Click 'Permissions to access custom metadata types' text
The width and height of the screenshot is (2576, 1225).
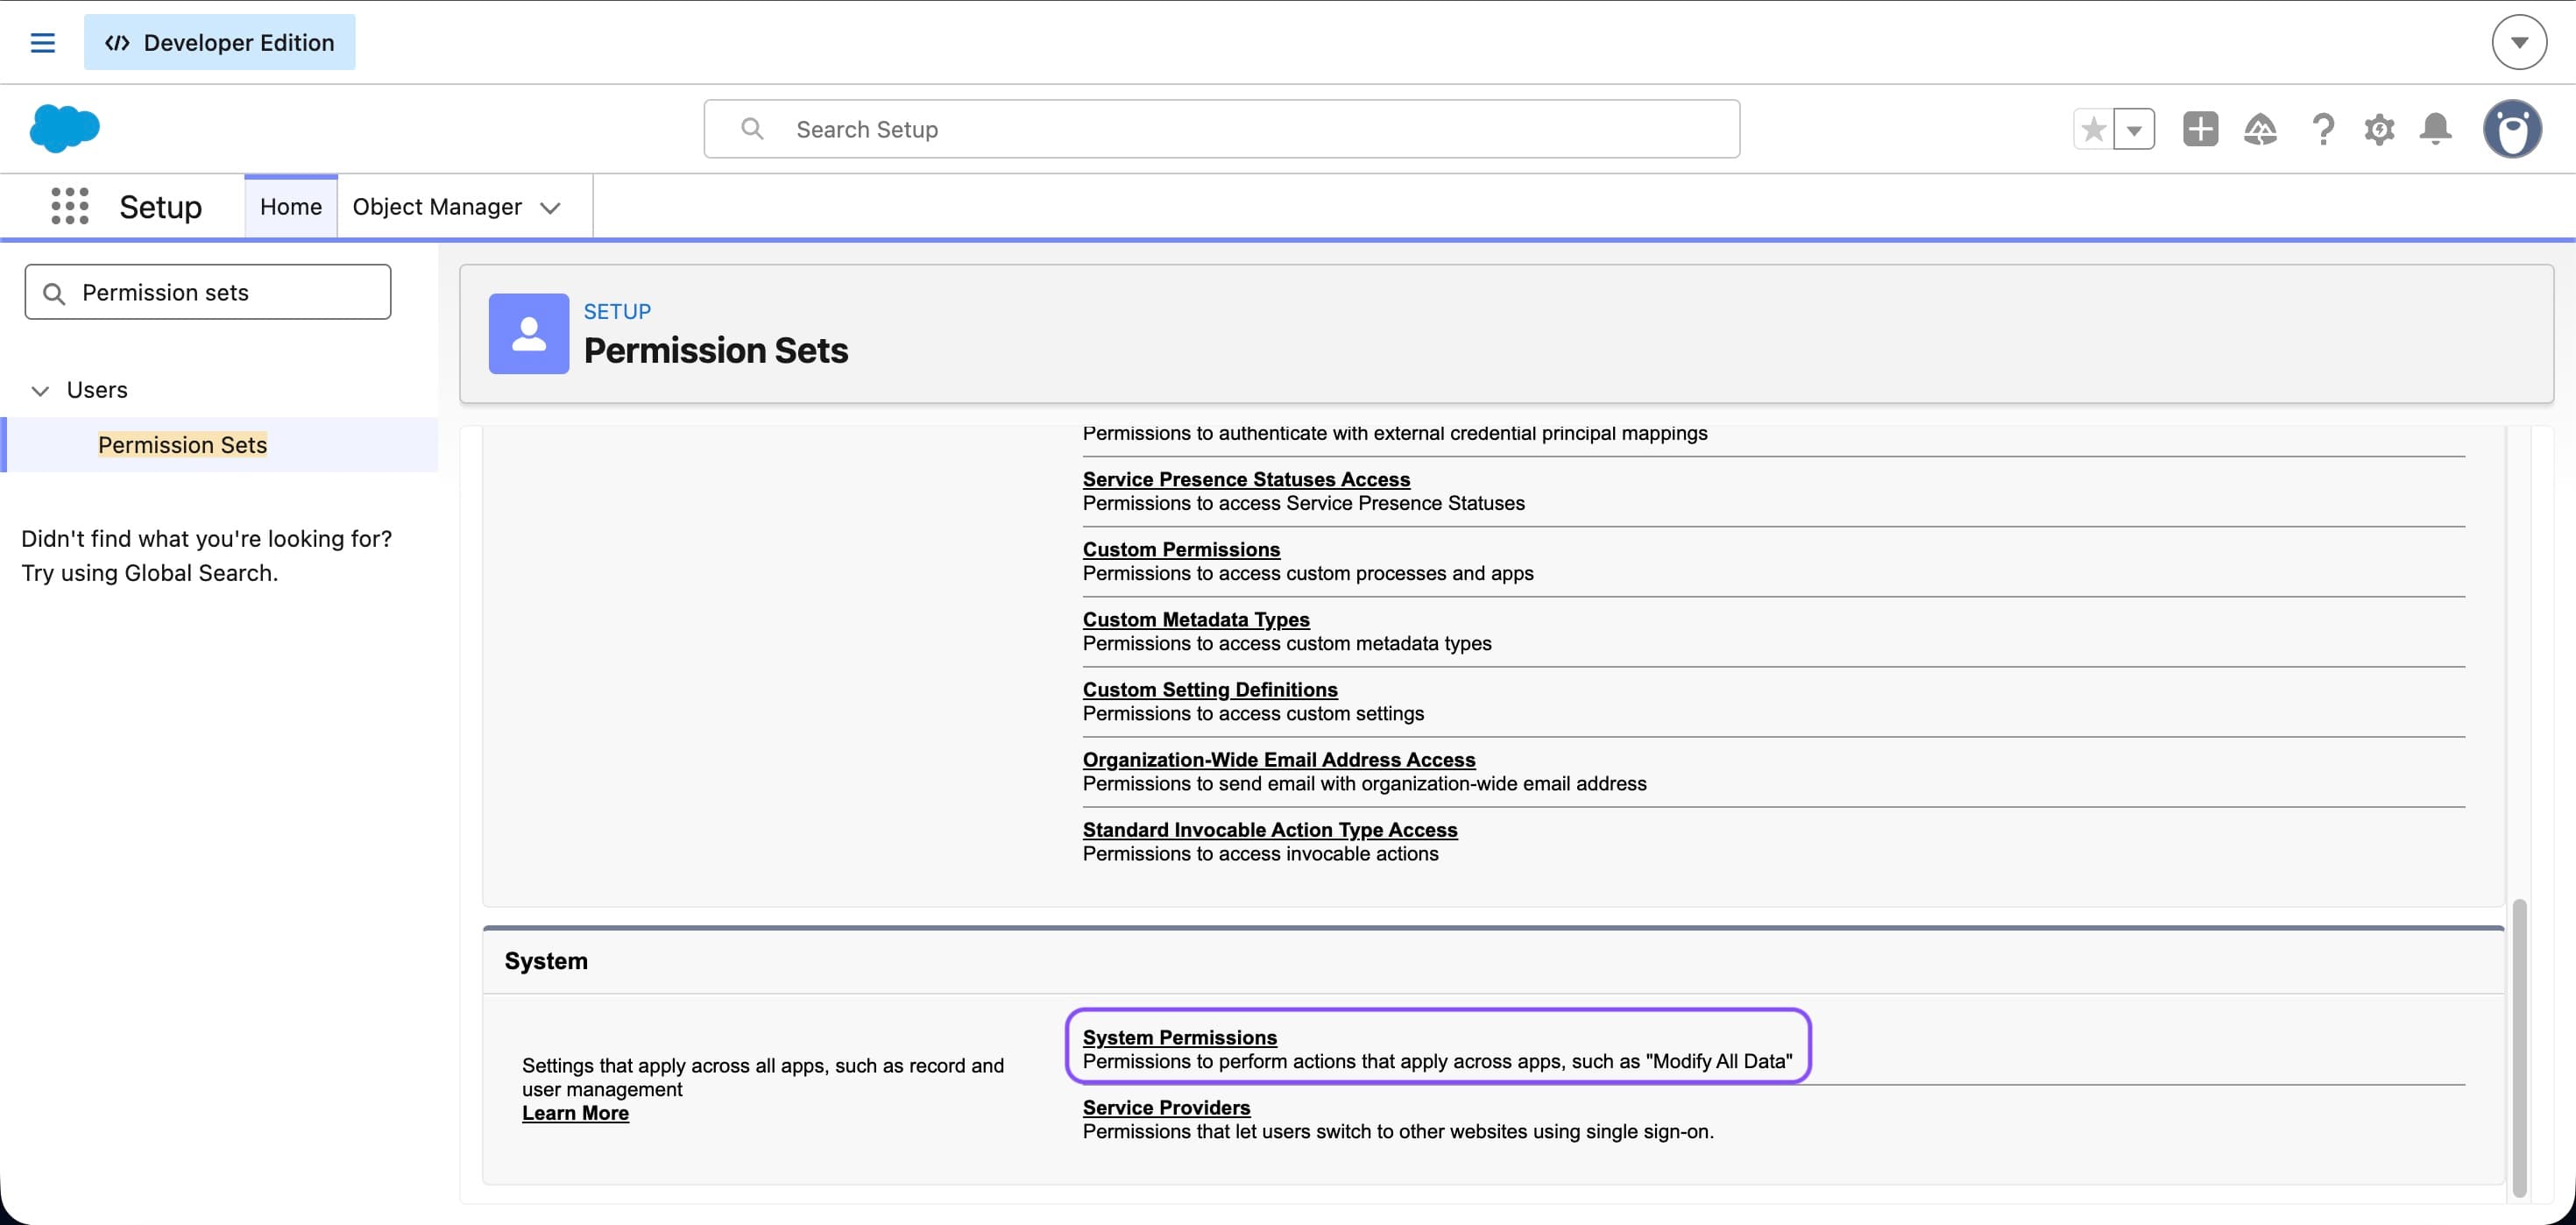coord(1287,643)
